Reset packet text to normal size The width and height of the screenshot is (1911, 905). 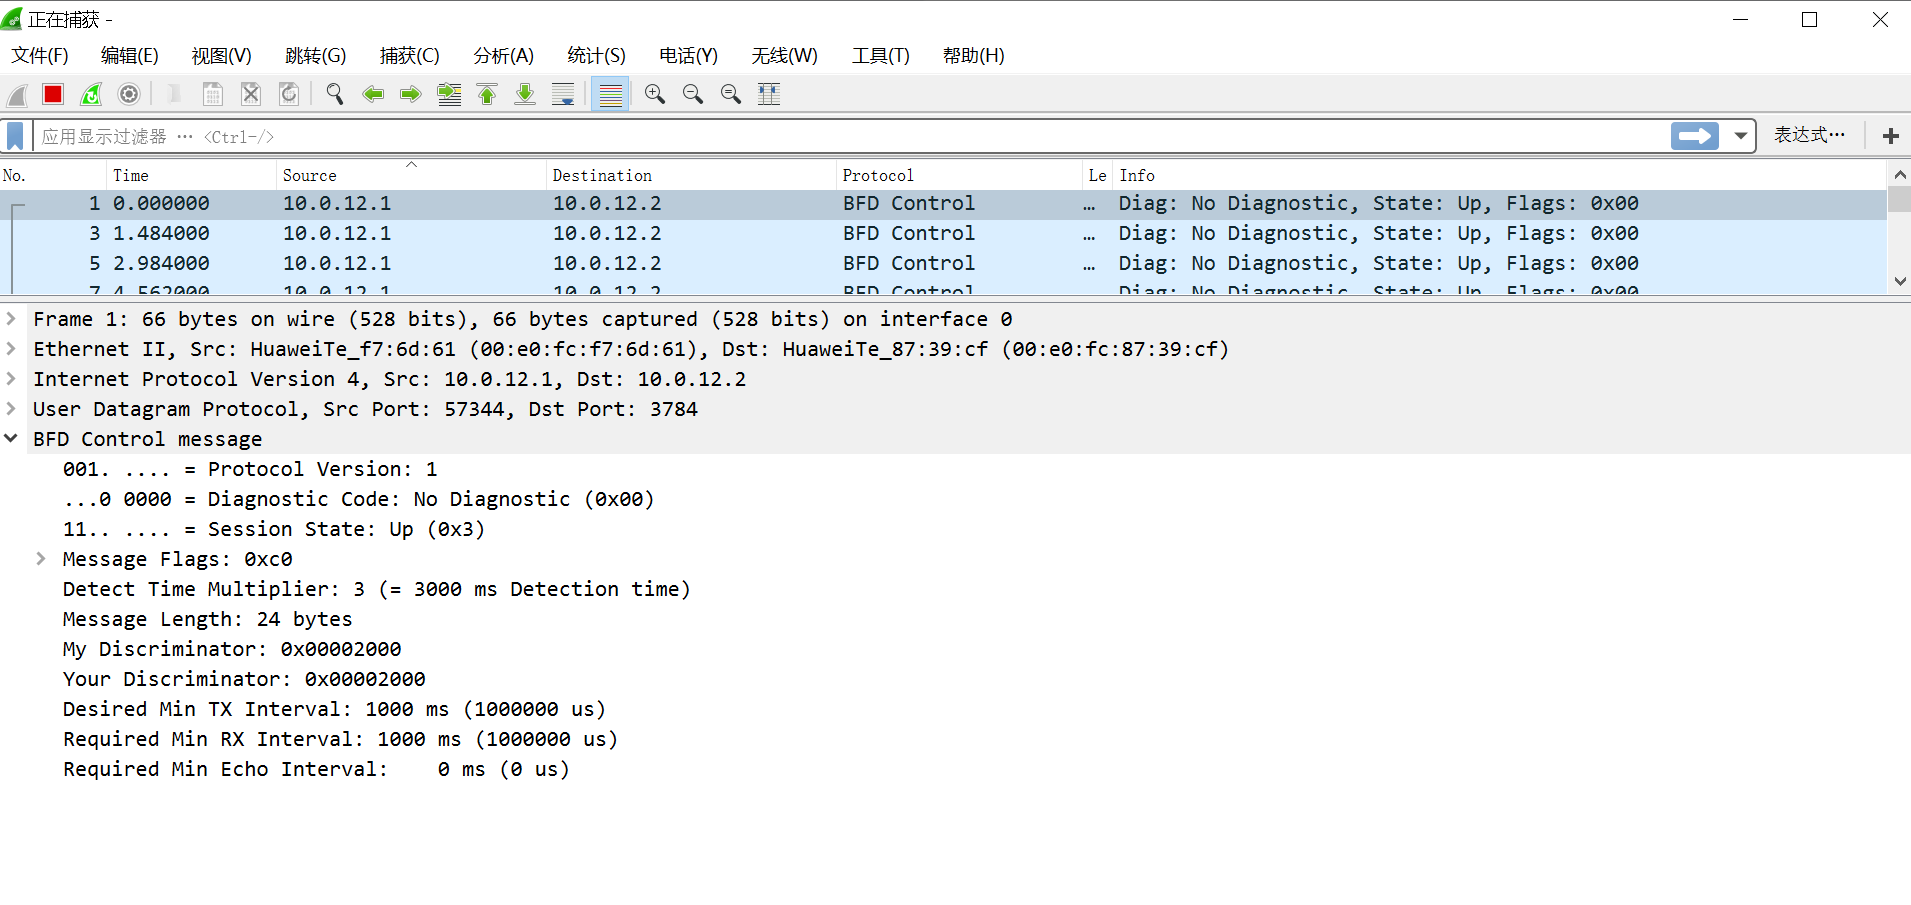[731, 95]
